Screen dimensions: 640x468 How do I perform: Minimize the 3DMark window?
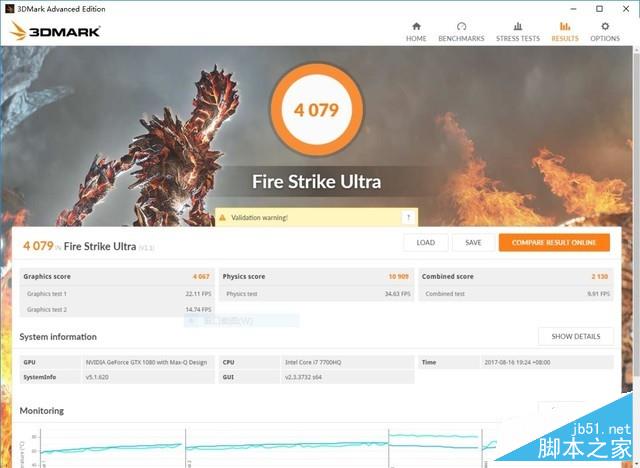tap(573, 9)
